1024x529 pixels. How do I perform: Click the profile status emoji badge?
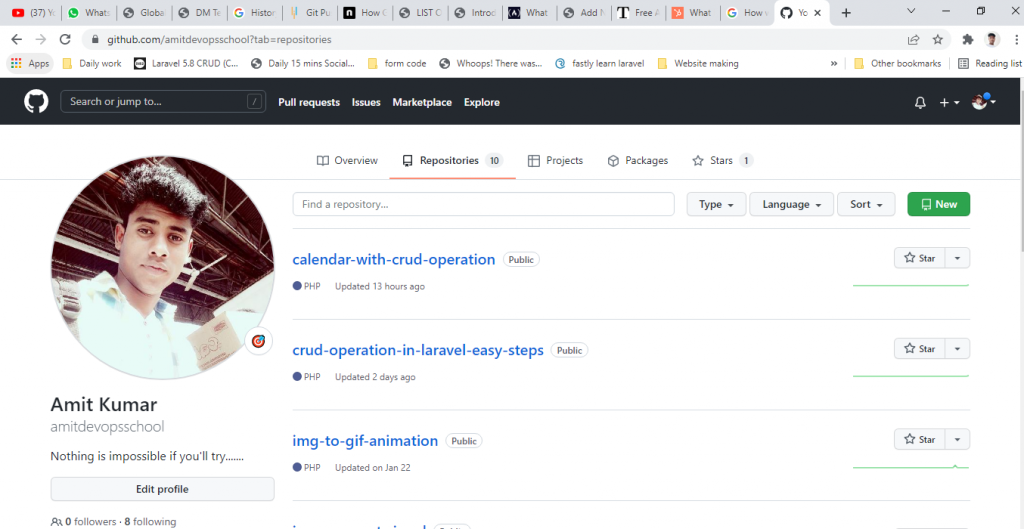(258, 341)
